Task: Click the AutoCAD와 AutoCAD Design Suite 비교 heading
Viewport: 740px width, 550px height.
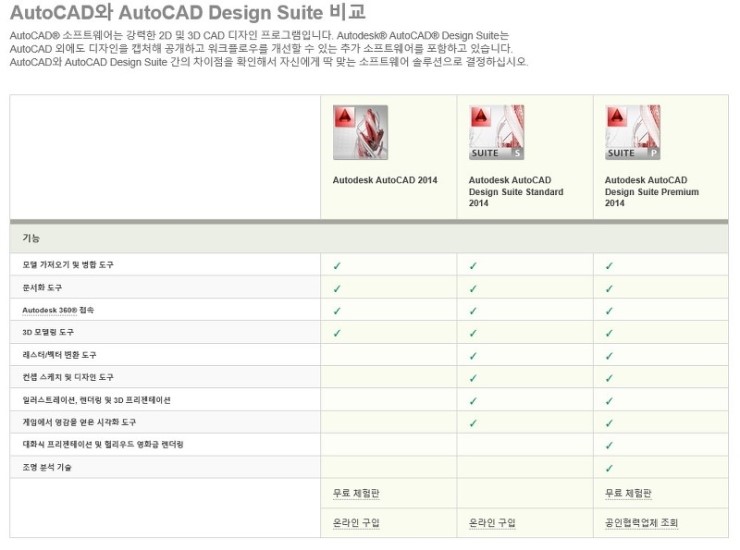Action: [187, 12]
